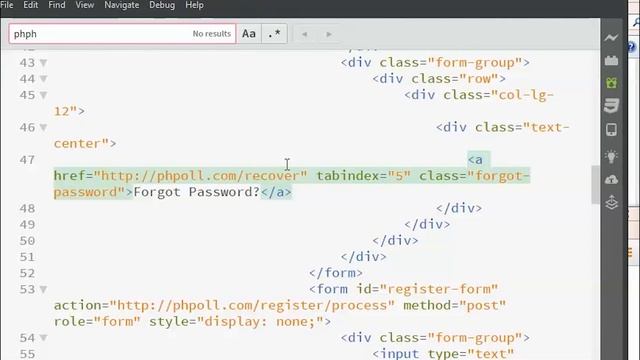The image size is (640, 360).
Task: Open the View menu
Action: [84, 5]
